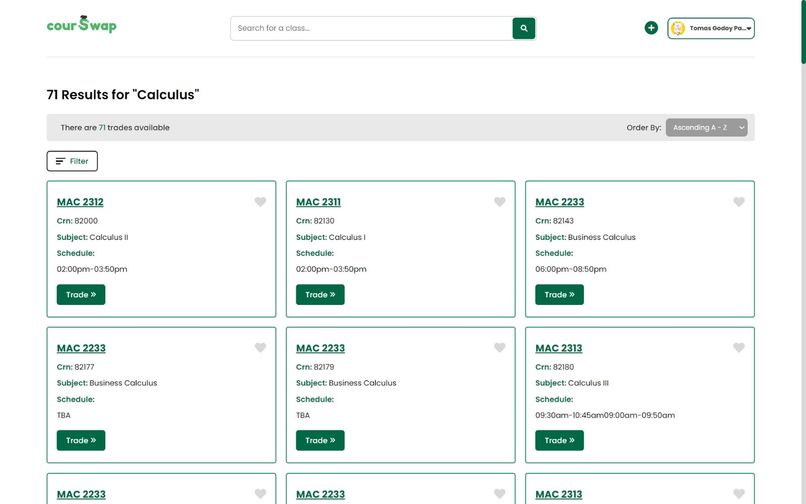Open MAC 2233 link with Crn 82143
Screen dimensions: 806x504
coord(560,202)
